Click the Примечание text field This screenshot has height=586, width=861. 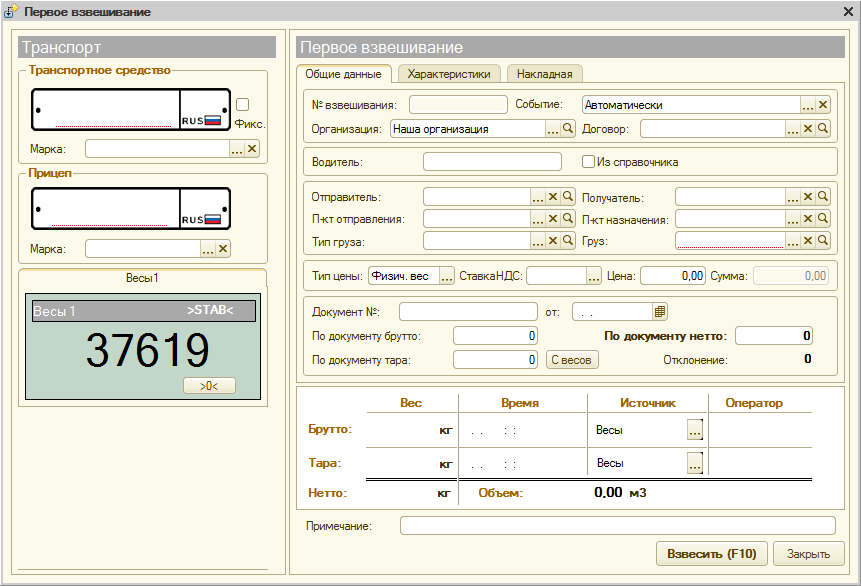point(617,526)
